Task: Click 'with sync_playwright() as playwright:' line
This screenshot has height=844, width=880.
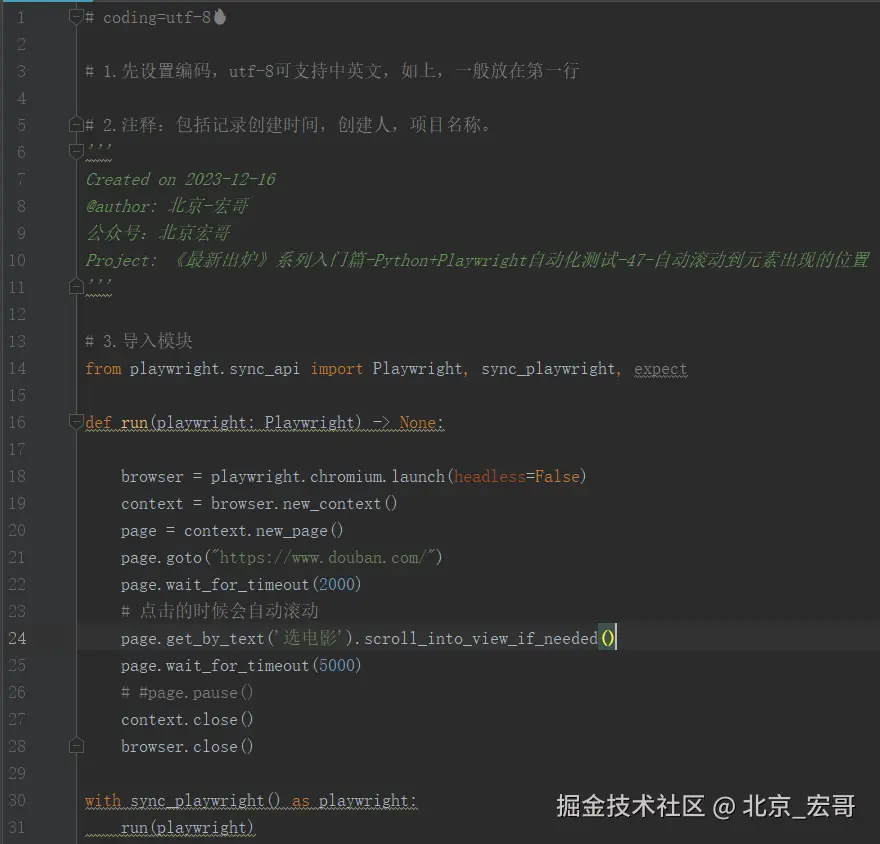Action: click(x=251, y=800)
